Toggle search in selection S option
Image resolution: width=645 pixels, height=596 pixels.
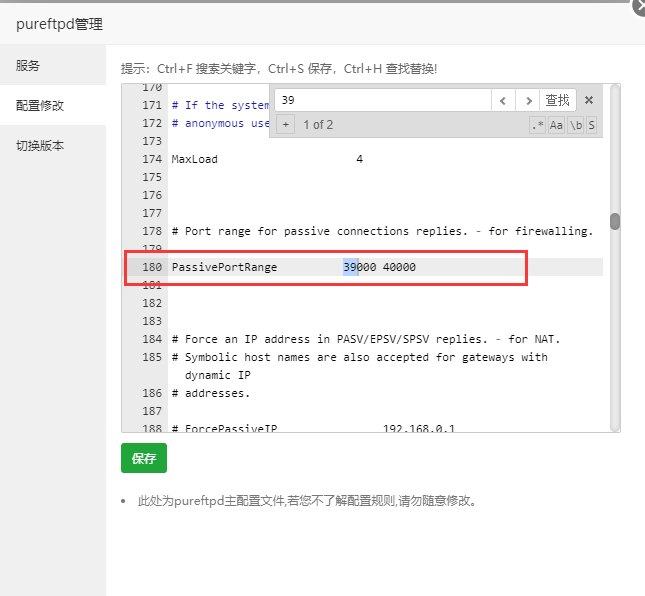[591, 125]
